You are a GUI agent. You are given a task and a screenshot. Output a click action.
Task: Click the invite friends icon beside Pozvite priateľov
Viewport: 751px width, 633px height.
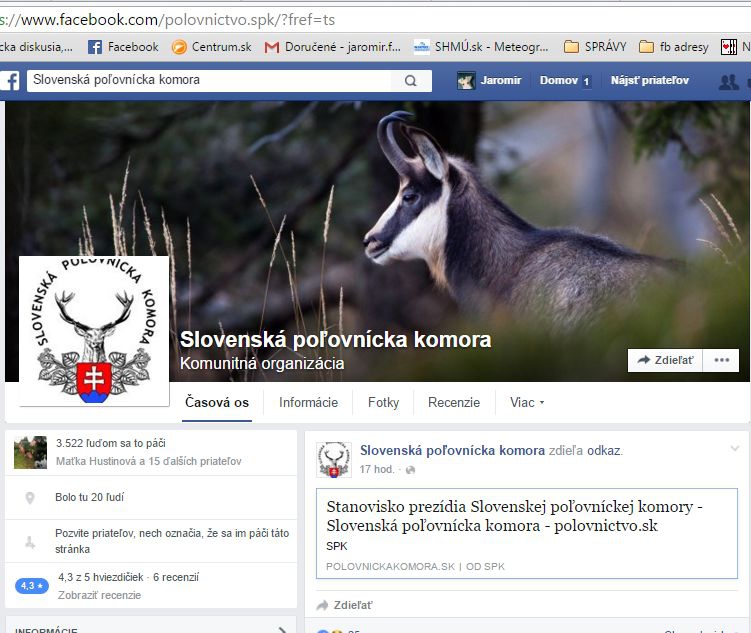tap(30, 543)
